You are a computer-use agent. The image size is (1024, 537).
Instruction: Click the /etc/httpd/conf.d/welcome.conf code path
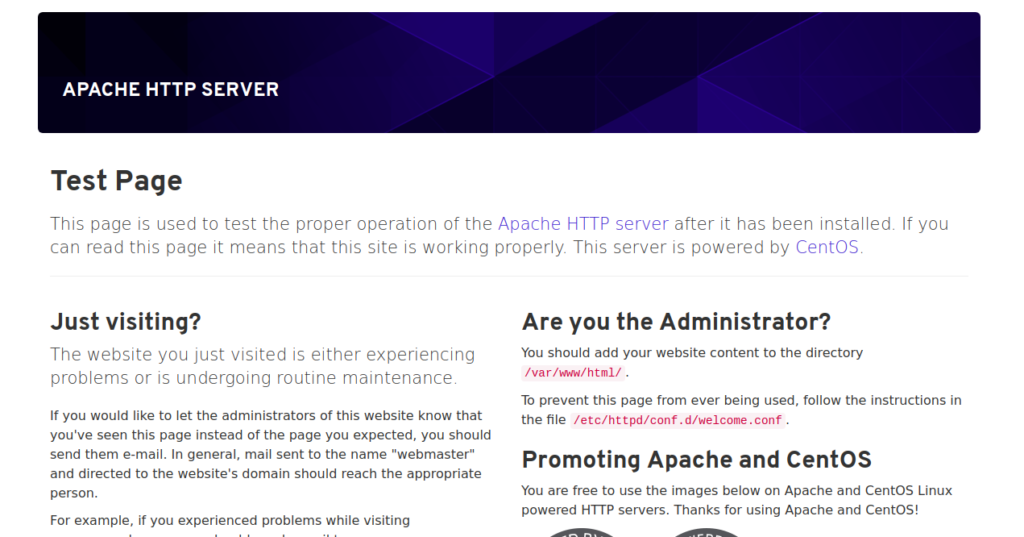tap(677, 421)
